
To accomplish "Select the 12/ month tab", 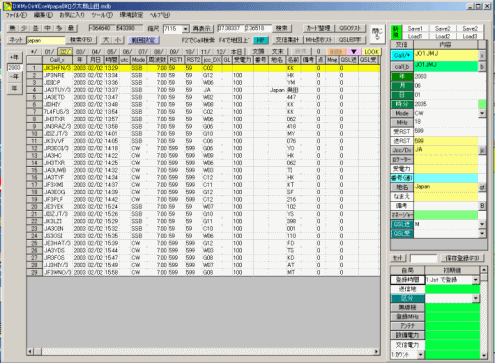I will 221,52.
